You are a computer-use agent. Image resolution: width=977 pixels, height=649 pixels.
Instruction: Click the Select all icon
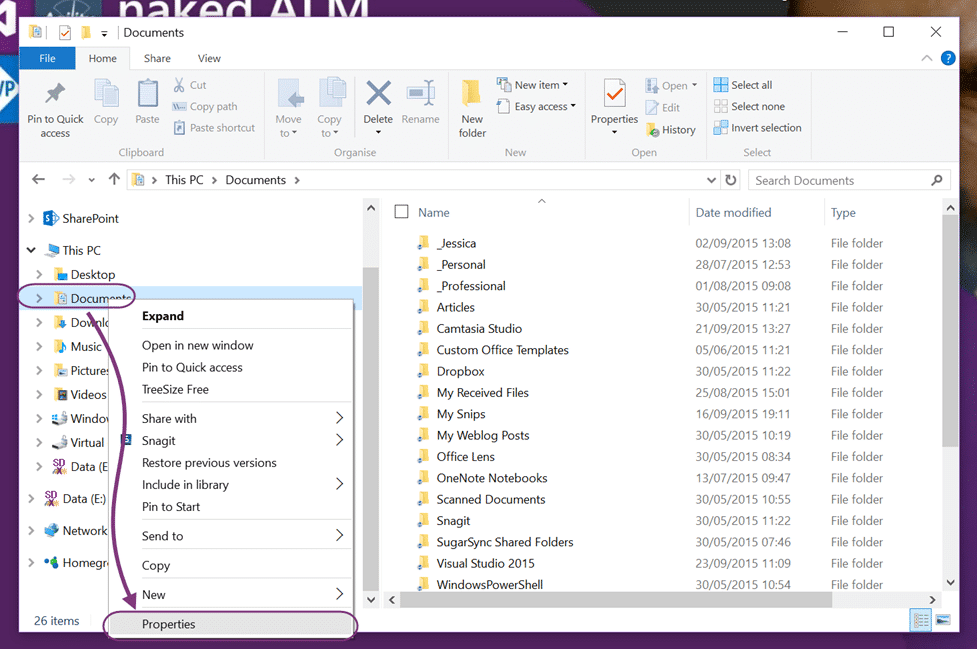click(720, 85)
